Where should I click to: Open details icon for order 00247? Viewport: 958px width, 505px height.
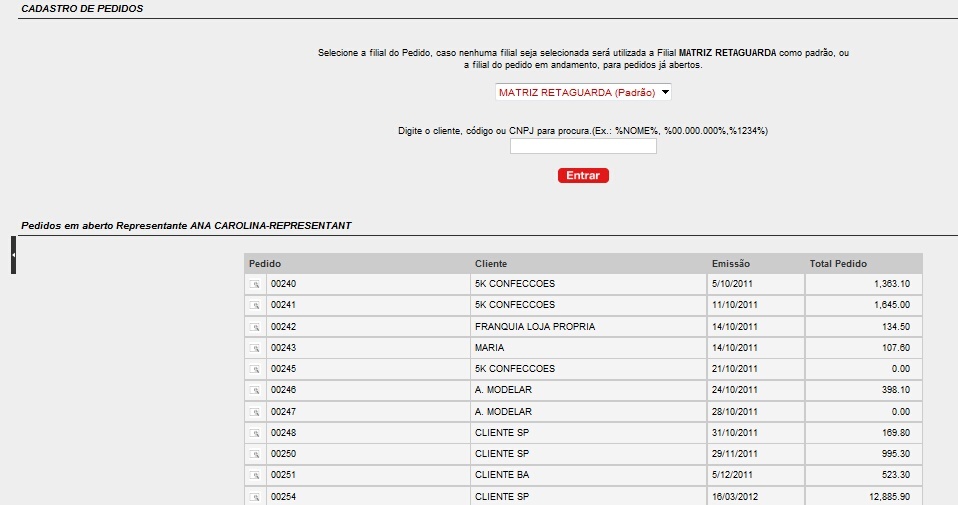255,412
